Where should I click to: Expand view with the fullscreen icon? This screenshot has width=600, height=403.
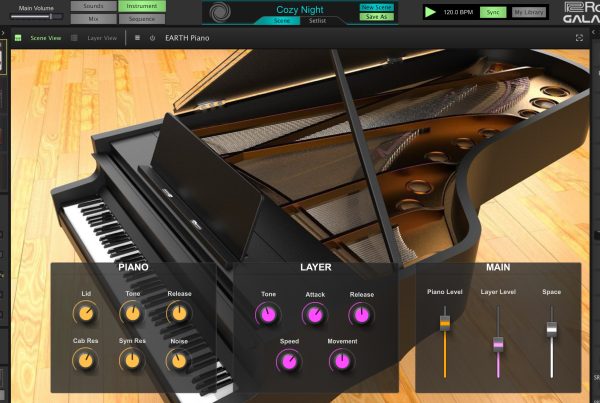pyautogui.click(x=579, y=38)
